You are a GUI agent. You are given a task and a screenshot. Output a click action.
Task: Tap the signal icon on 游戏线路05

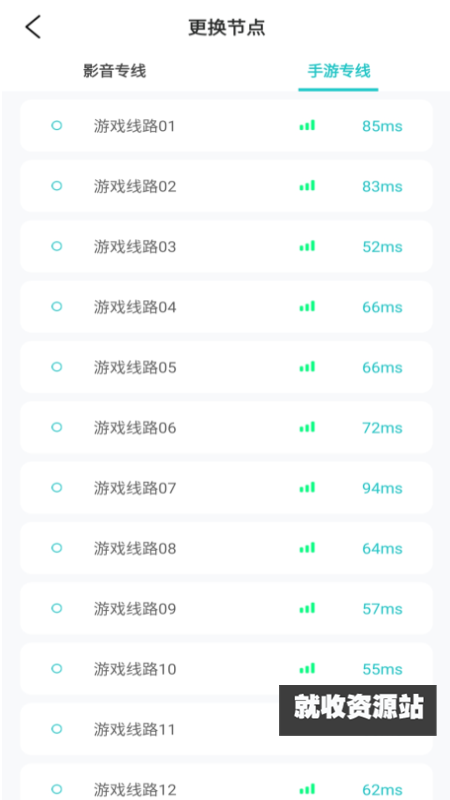[307, 367]
